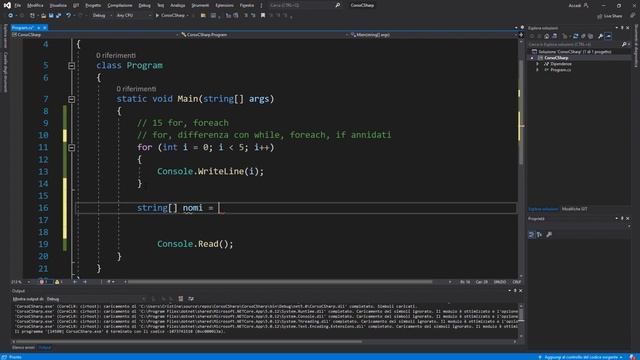
Task: Open the Strumenti menu
Action: 200,5
